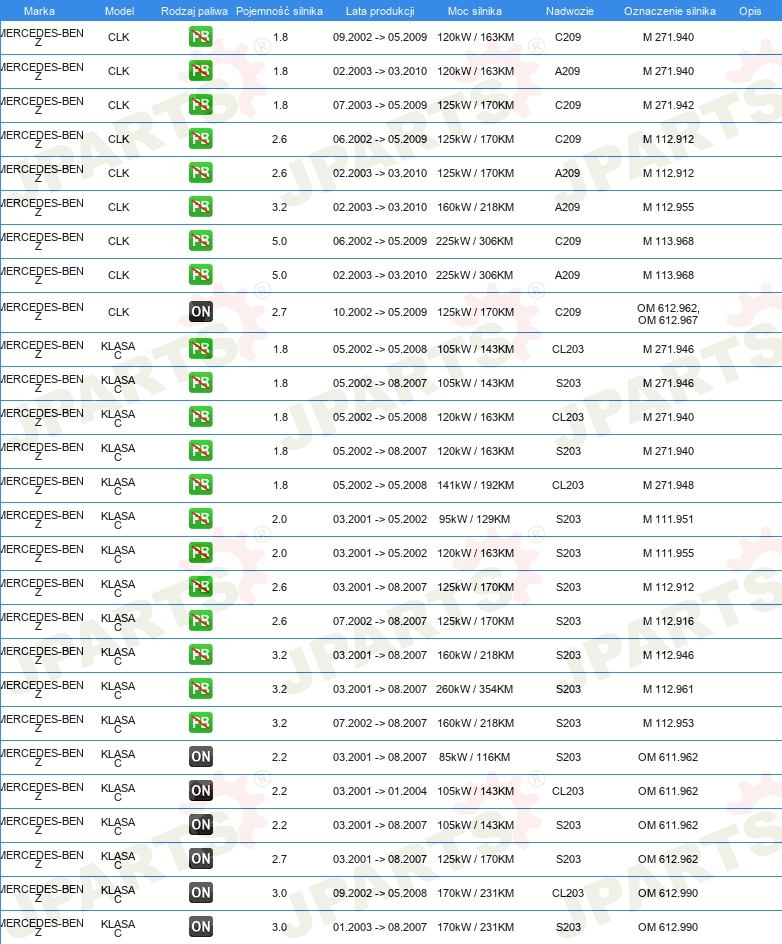The image size is (782, 944).
Task: Click petrol icon in CLK A209 M 112.912 row
Action: point(200,173)
